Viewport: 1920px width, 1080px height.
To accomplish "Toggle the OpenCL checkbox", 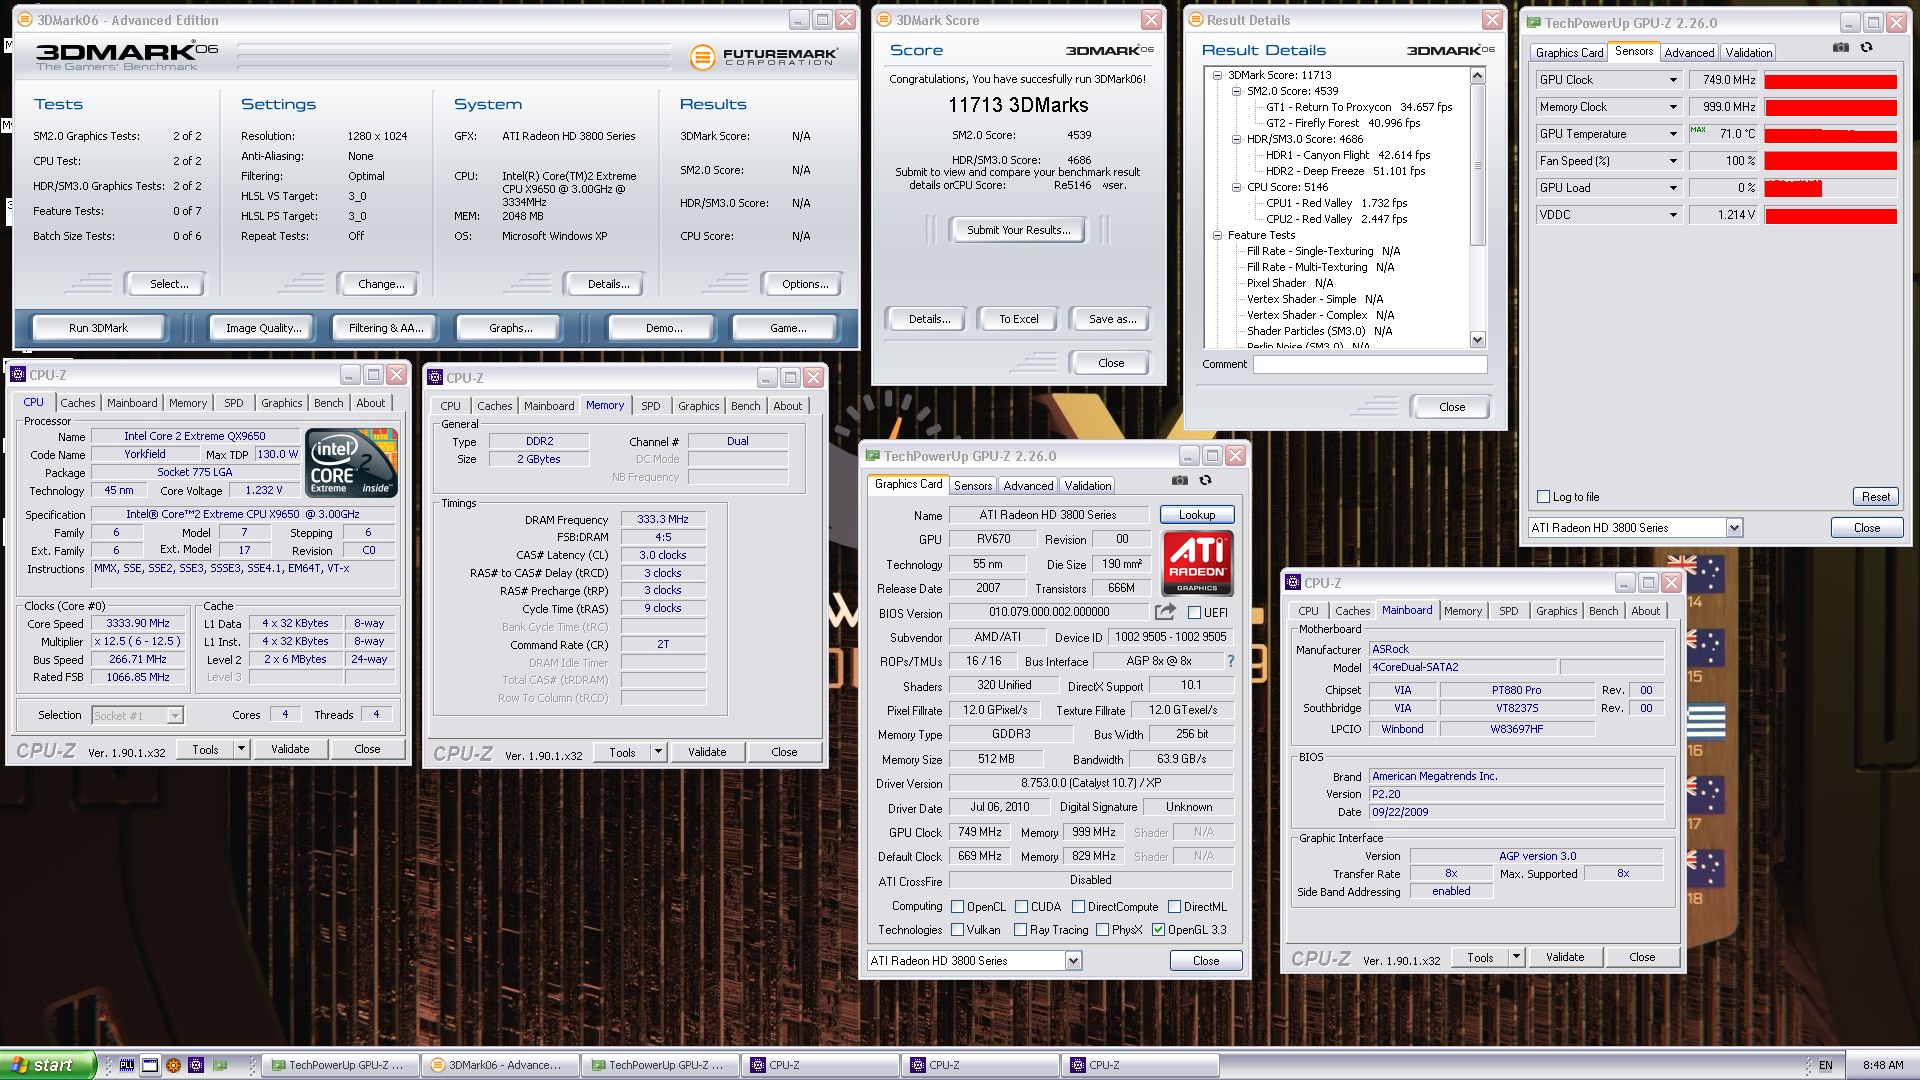I will pyautogui.click(x=957, y=907).
